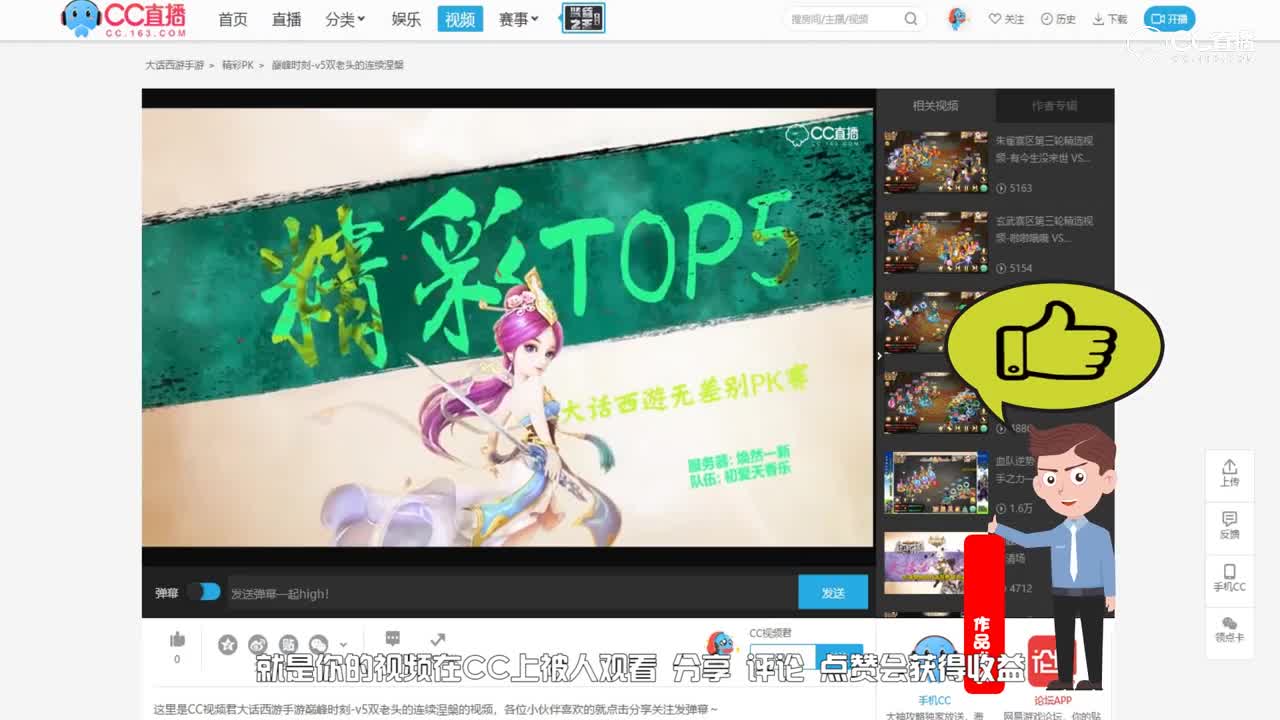The height and width of the screenshot is (720, 1280).
Task: Share to Weibo icon
Action: pyautogui.click(x=258, y=645)
